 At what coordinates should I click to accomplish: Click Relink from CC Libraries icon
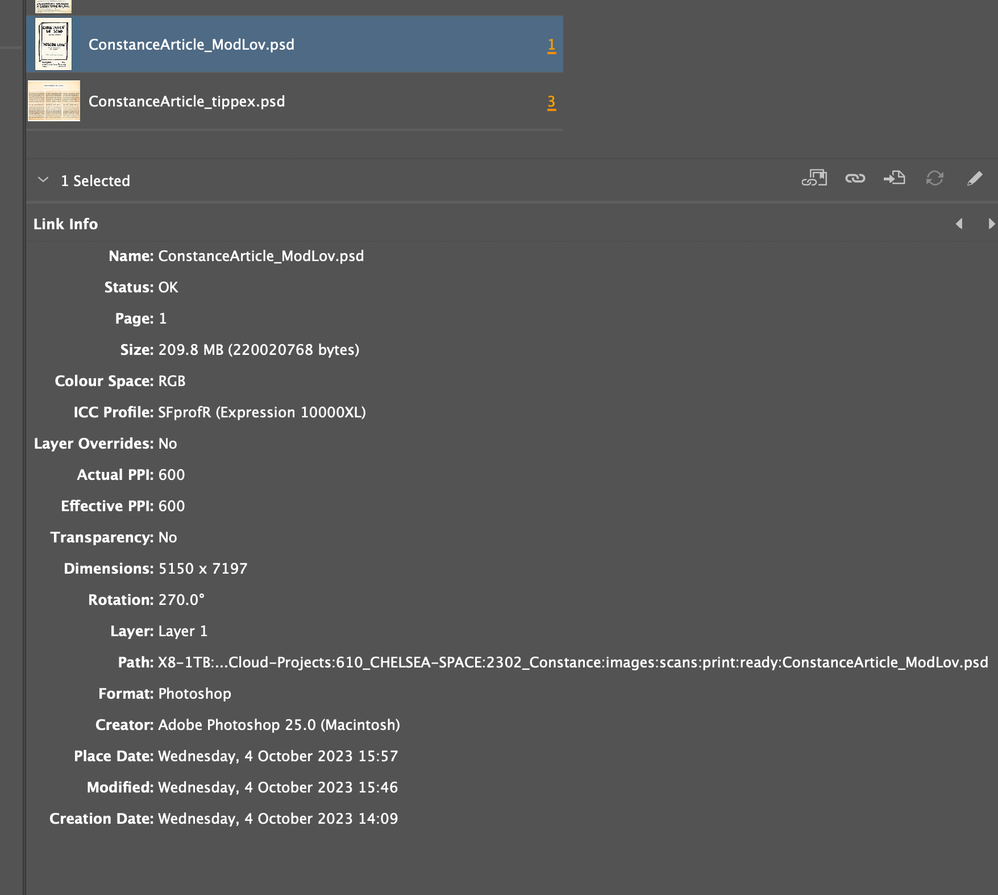(x=814, y=179)
